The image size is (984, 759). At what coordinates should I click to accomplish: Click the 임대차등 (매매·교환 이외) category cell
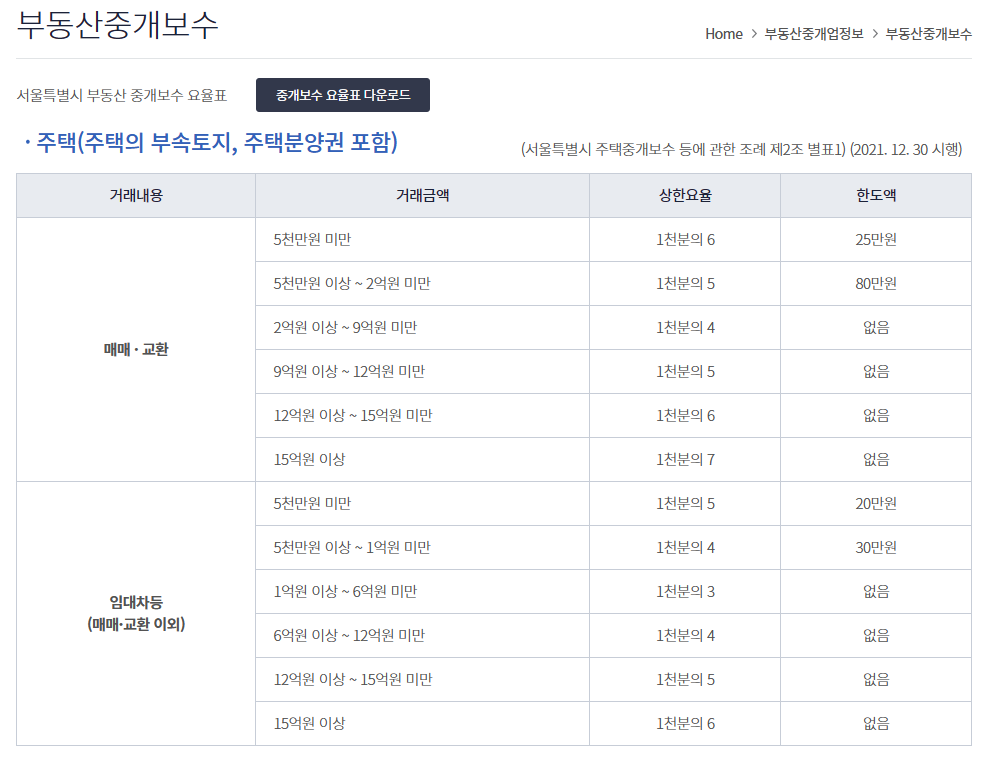(x=136, y=613)
